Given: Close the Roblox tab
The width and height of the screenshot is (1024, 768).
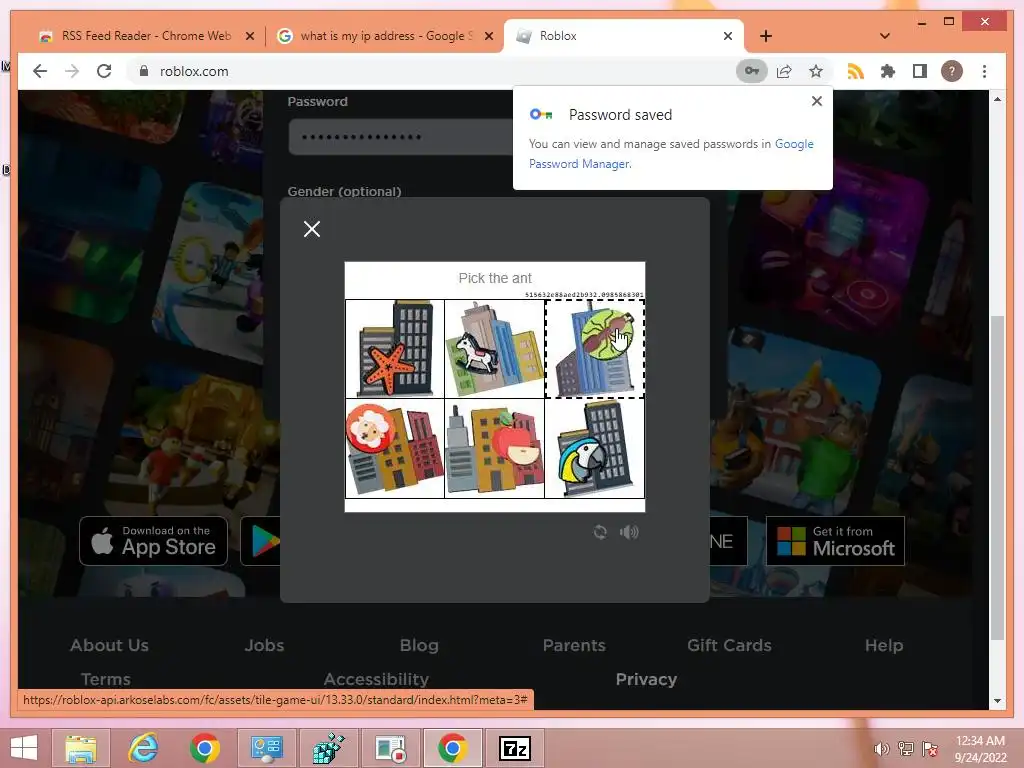Looking at the screenshot, I should [x=728, y=36].
